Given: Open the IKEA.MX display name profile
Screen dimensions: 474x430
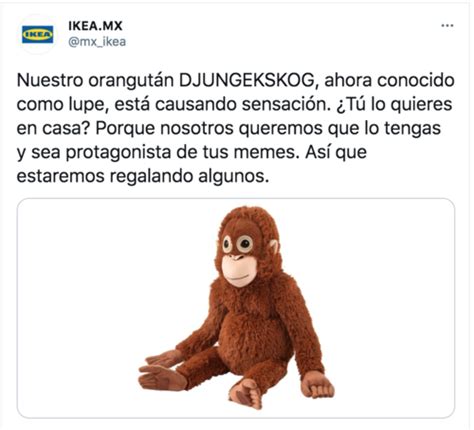Looking at the screenshot, I should pyautogui.click(x=95, y=26).
